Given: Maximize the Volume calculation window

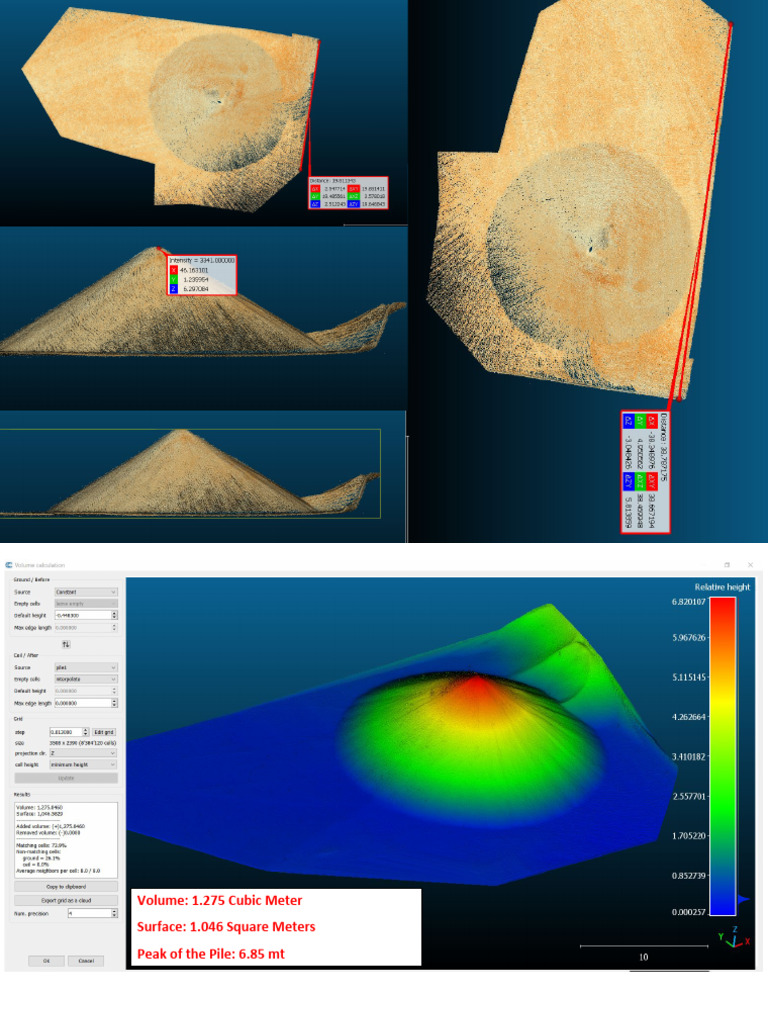Looking at the screenshot, I should tap(727, 565).
